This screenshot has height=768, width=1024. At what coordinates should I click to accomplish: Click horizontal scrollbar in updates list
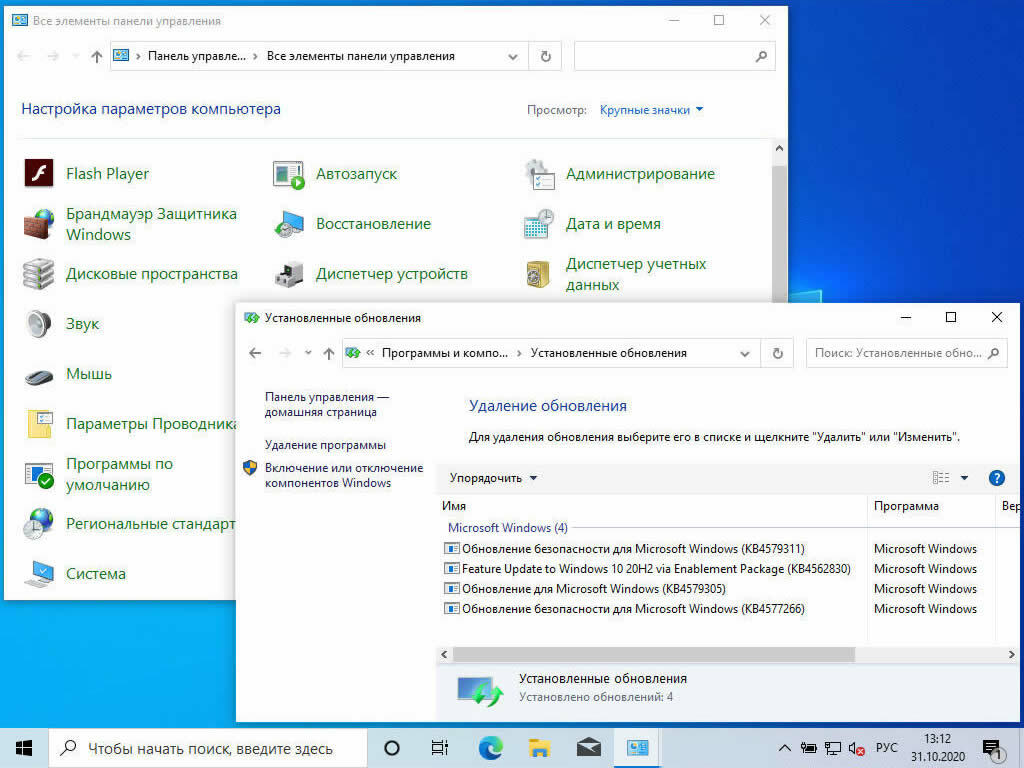653,654
